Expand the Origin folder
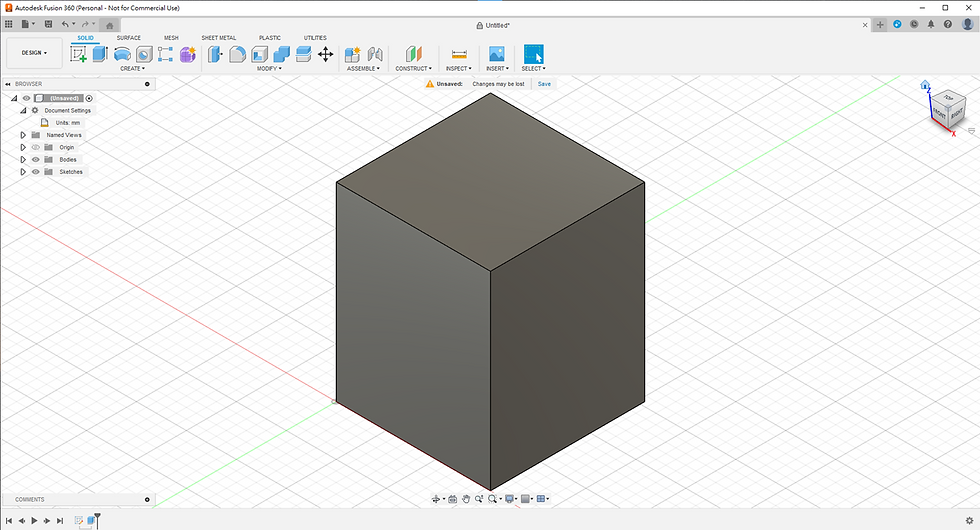Viewport: 980px width, 530px height. pyautogui.click(x=23, y=148)
